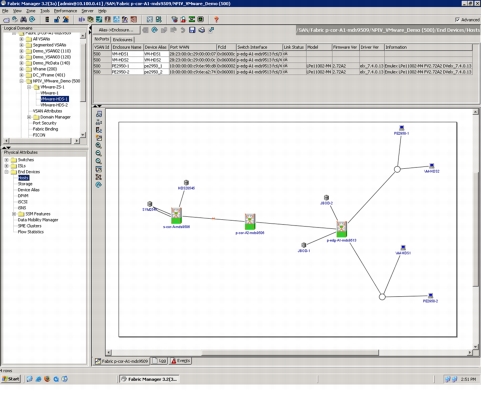Click the green refresh icon in table toolbar

pos(154,30)
